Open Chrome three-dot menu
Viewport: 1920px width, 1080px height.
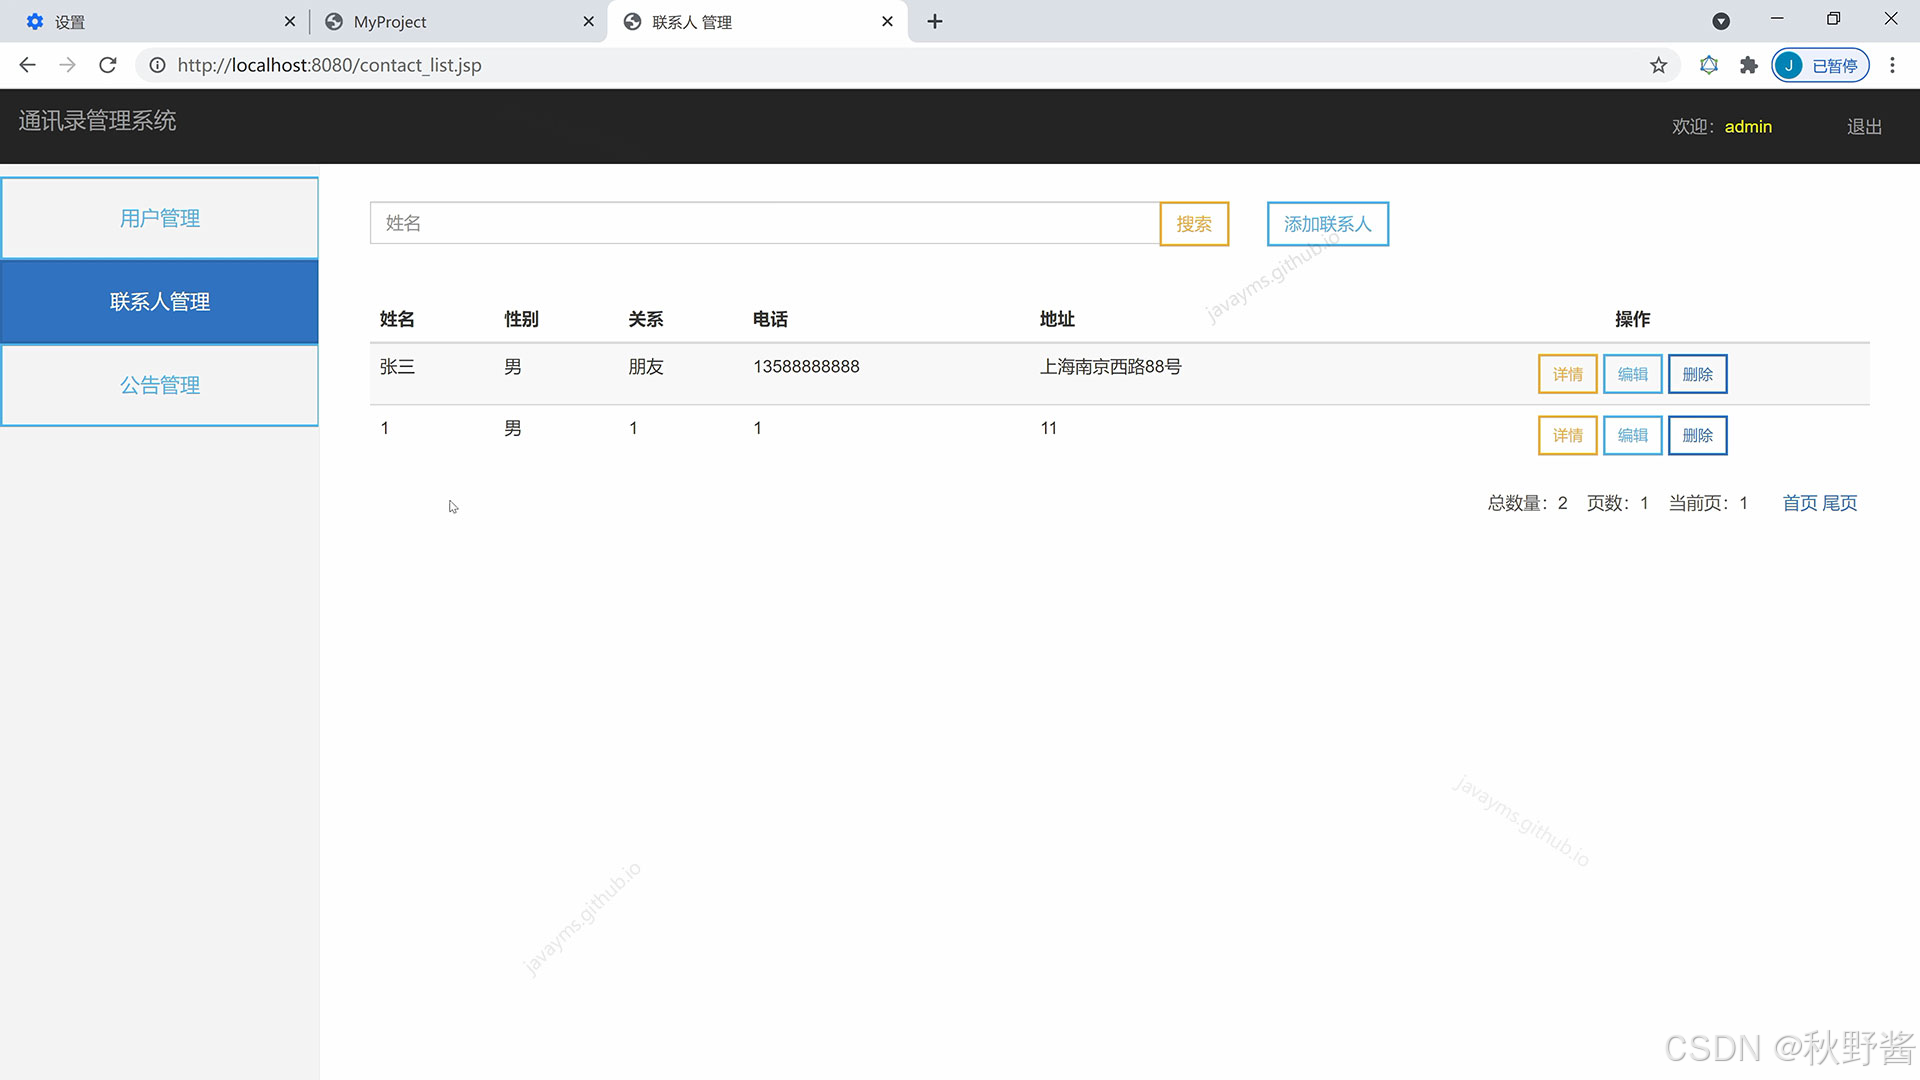click(x=1892, y=65)
